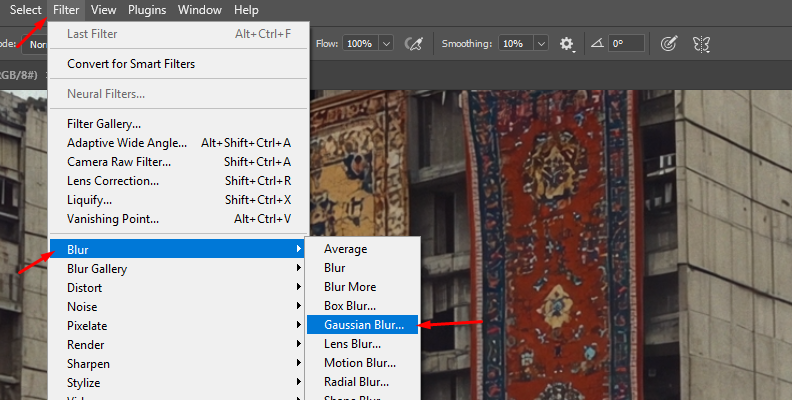Choose Gaussian Blur from Blur submenu
Viewport: 792px width, 400px height.
pyautogui.click(x=364, y=325)
